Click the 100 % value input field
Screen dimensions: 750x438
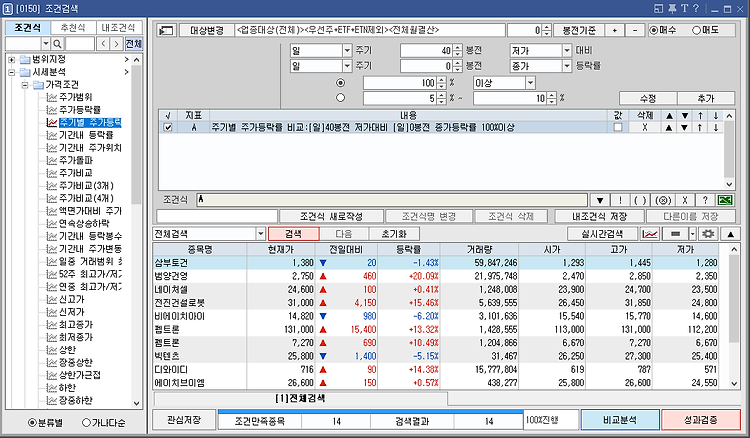tap(399, 83)
